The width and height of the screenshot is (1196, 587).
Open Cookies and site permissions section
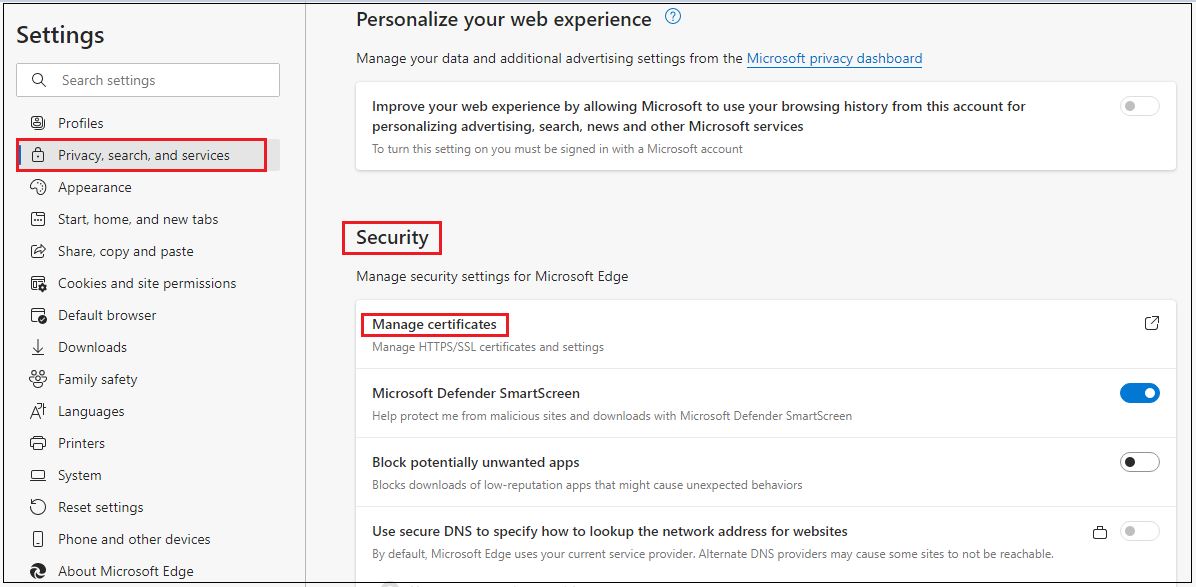coord(147,283)
